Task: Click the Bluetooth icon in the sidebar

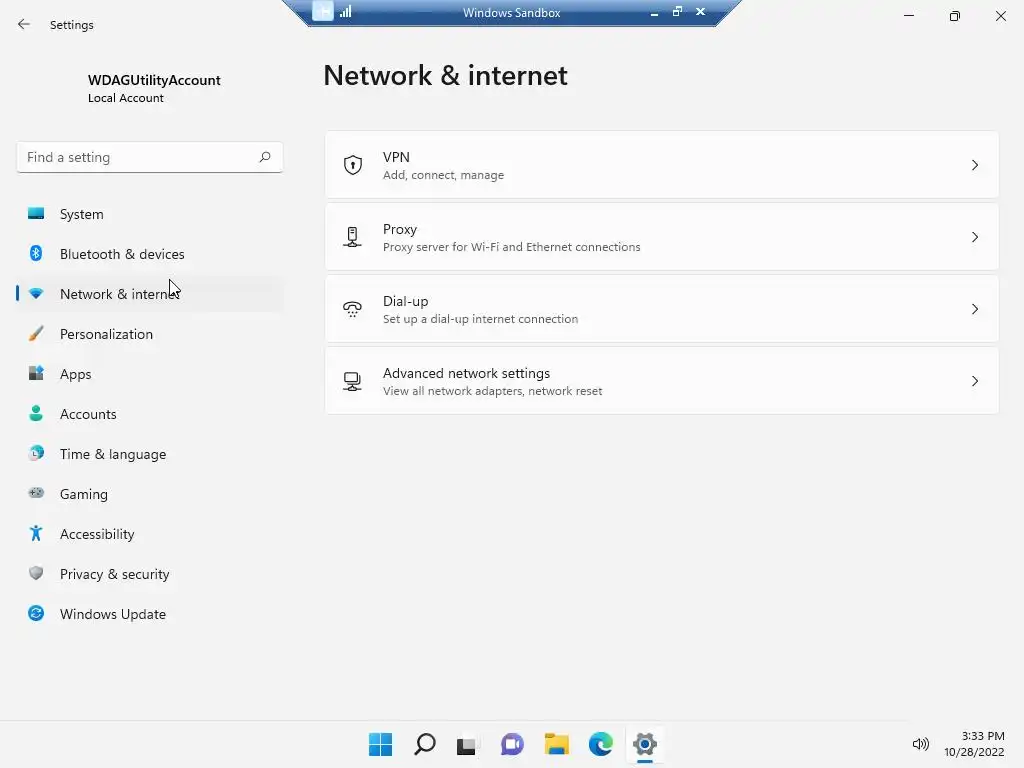Action: (x=36, y=254)
